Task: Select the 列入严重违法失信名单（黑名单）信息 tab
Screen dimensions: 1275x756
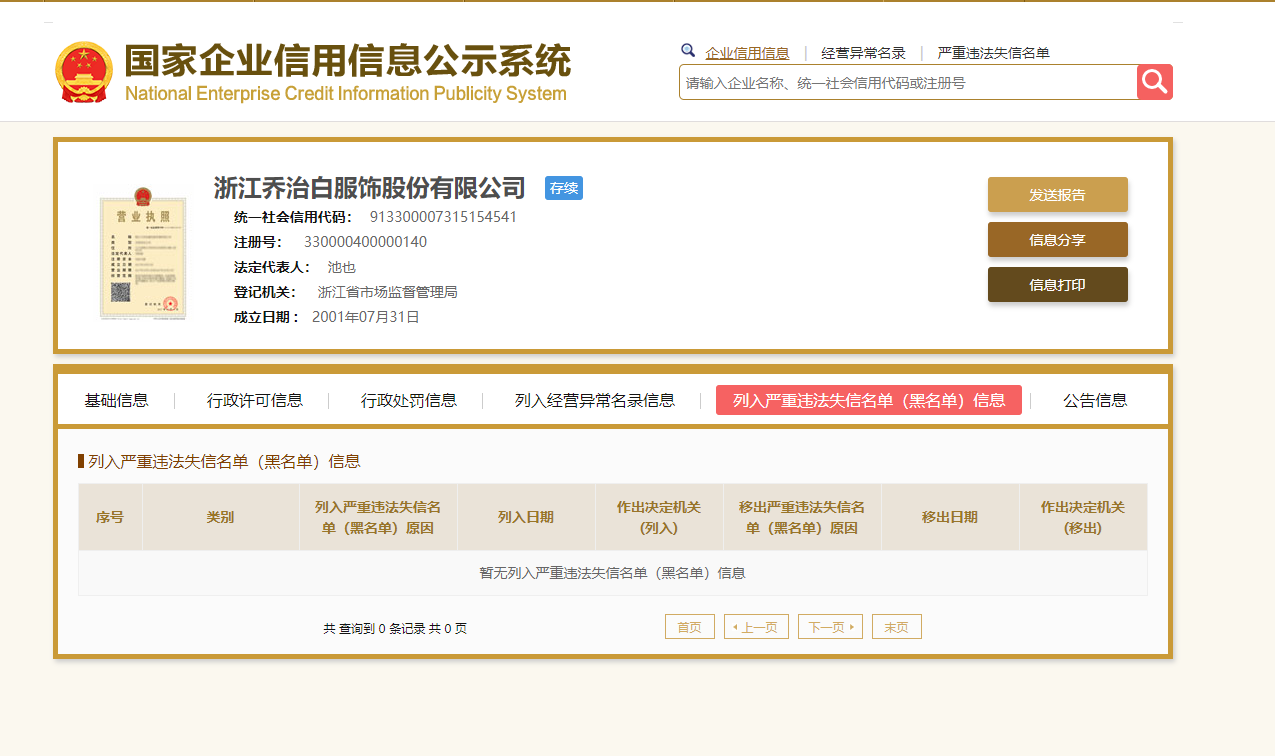Action: click(x=869, y=400)
